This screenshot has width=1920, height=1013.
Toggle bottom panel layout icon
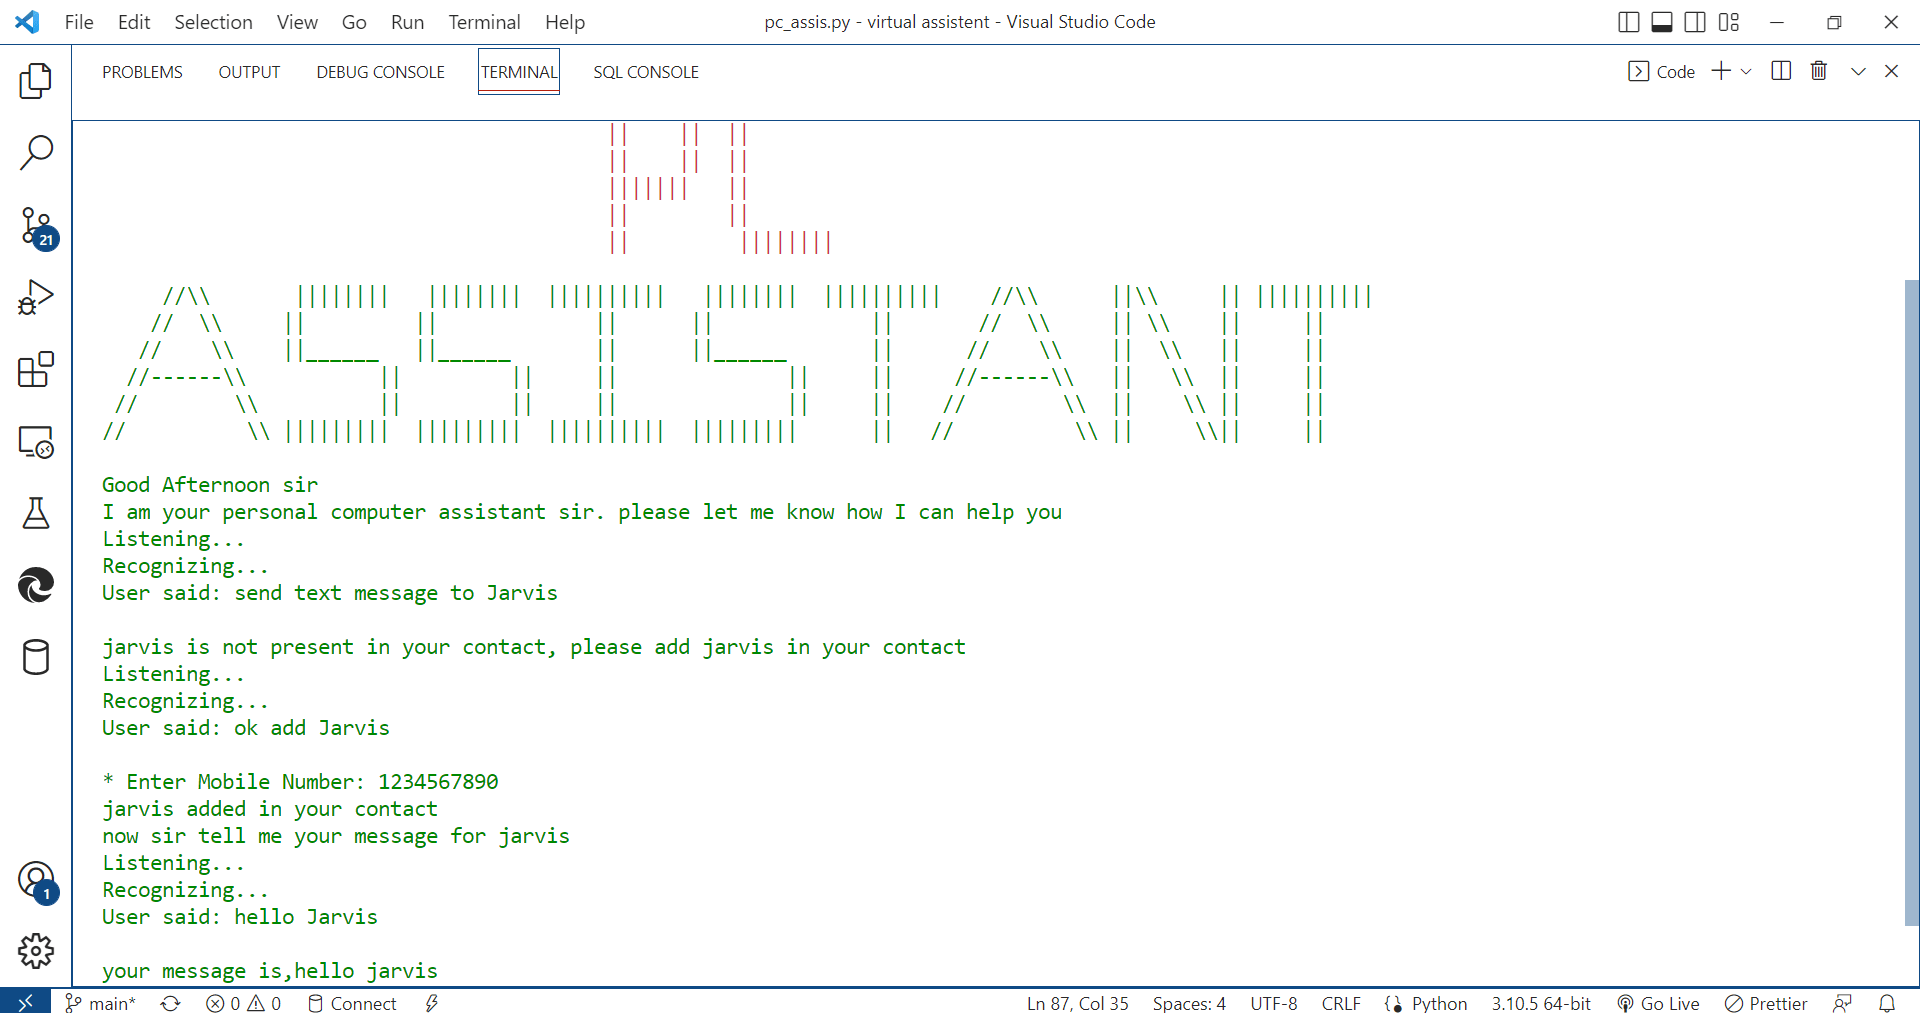1661,22
